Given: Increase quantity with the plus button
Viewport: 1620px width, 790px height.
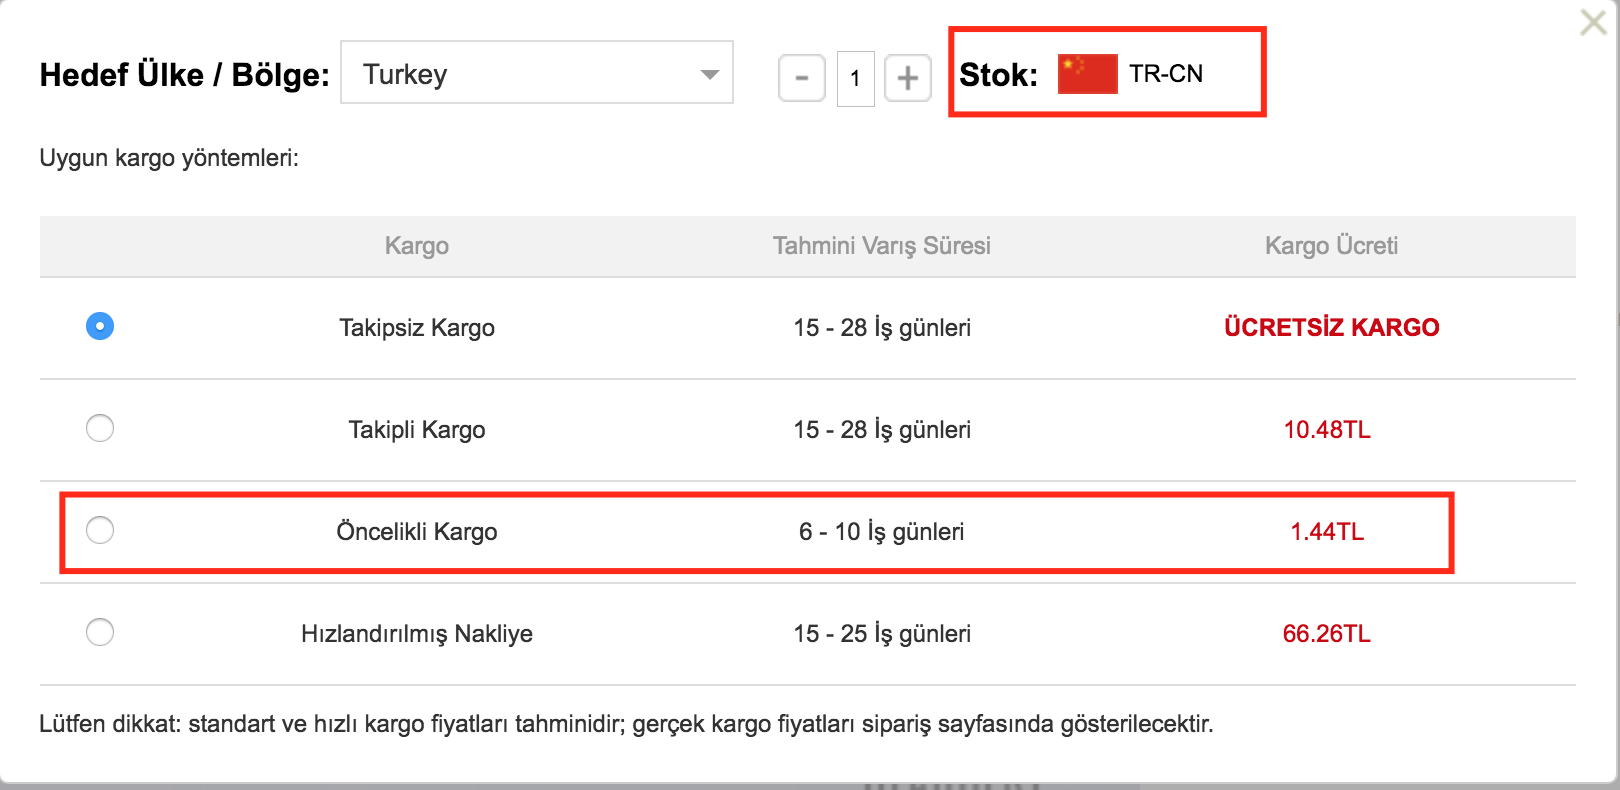Looking at the screenshot, I should pos(907,78).
